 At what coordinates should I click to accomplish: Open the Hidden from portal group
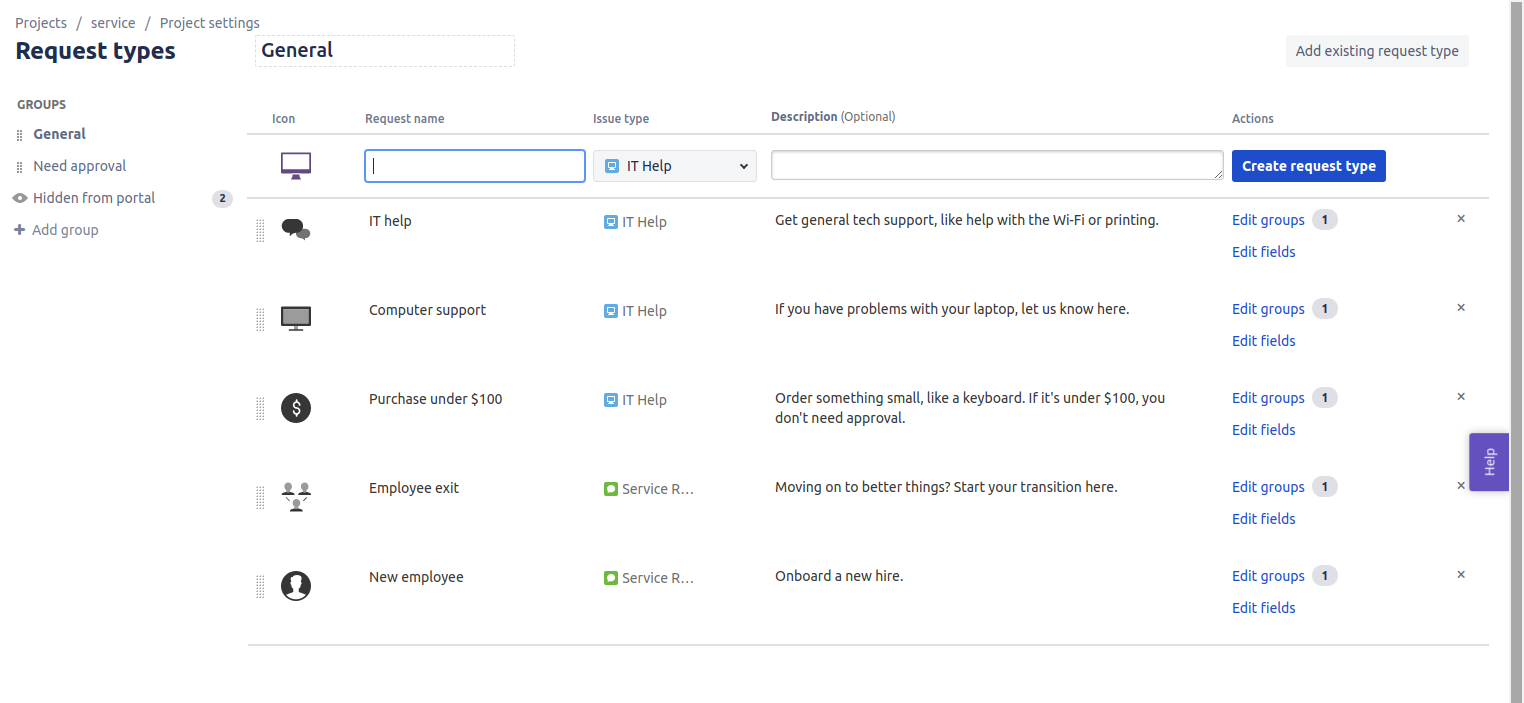tap(94, 198)
